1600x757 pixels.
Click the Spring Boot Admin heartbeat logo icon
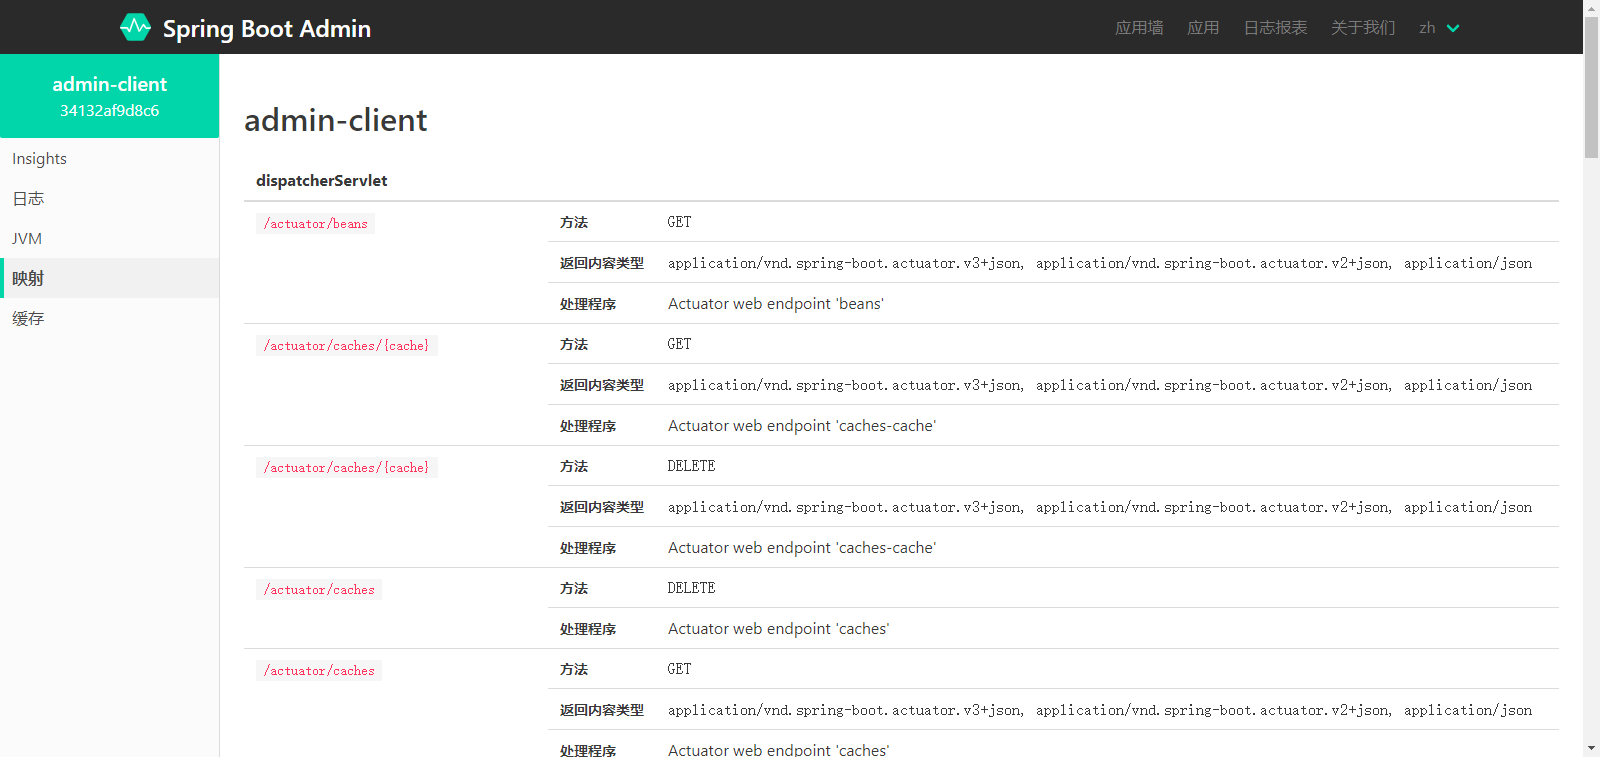point(135,27)
